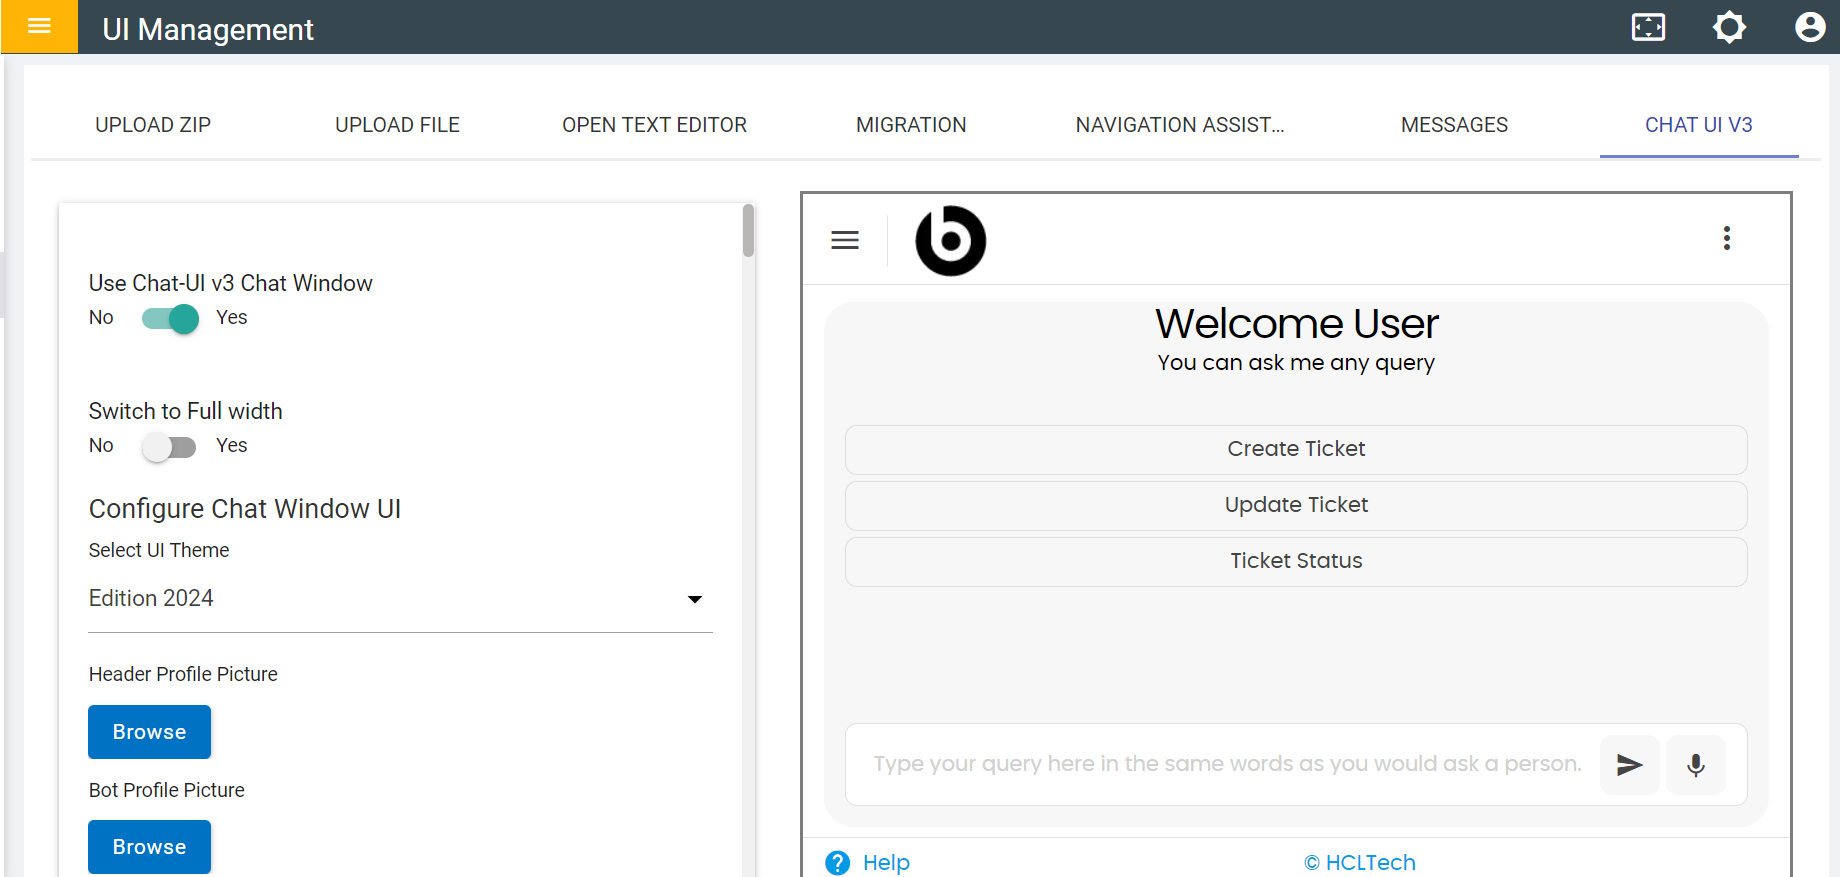Browse for a Header Profile Picture
Screen dimensions: 1840x877
click(x=150, y=732)
